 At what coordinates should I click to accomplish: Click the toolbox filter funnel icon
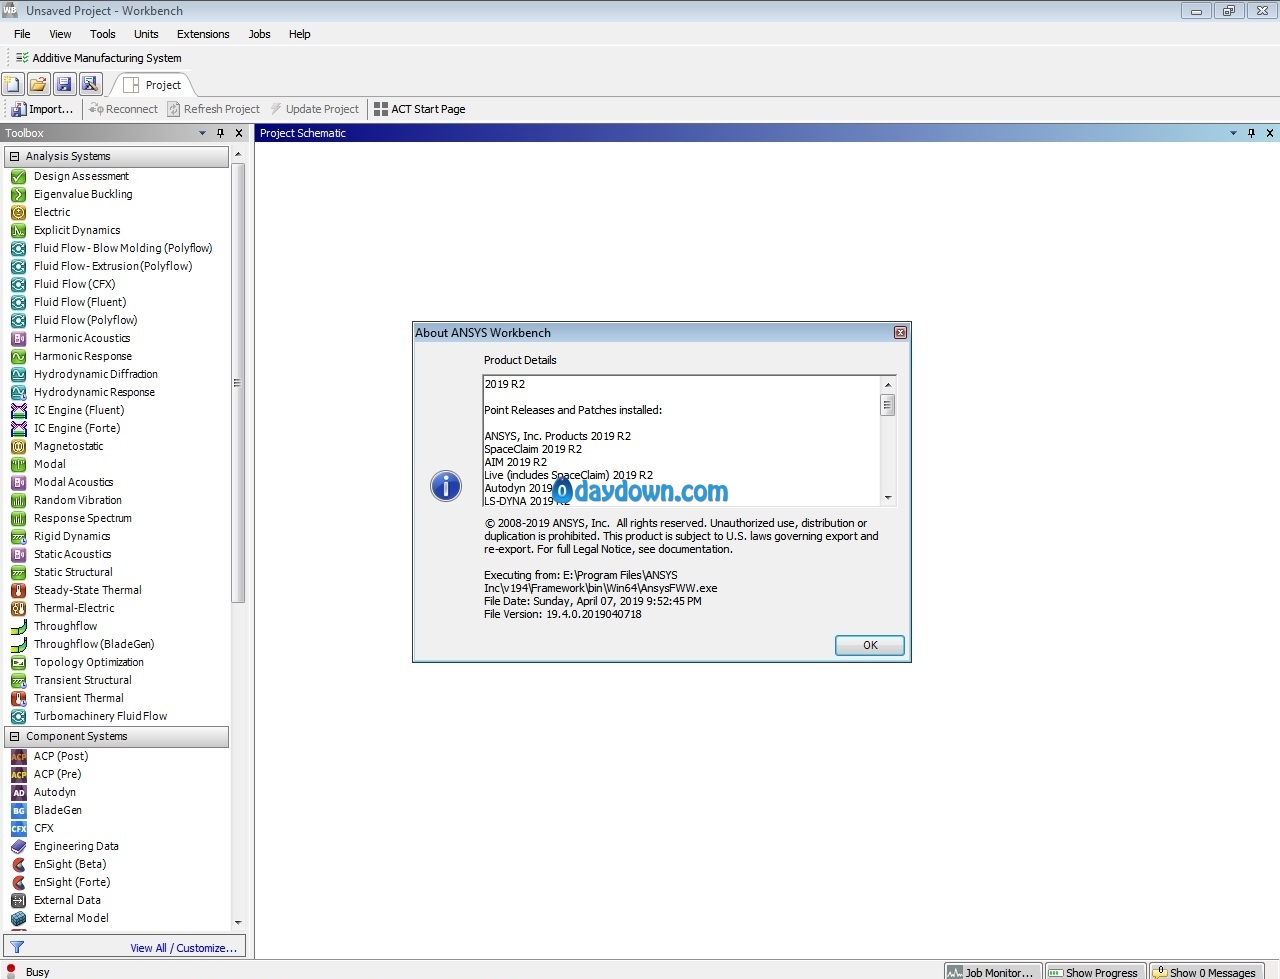[17, 947]
